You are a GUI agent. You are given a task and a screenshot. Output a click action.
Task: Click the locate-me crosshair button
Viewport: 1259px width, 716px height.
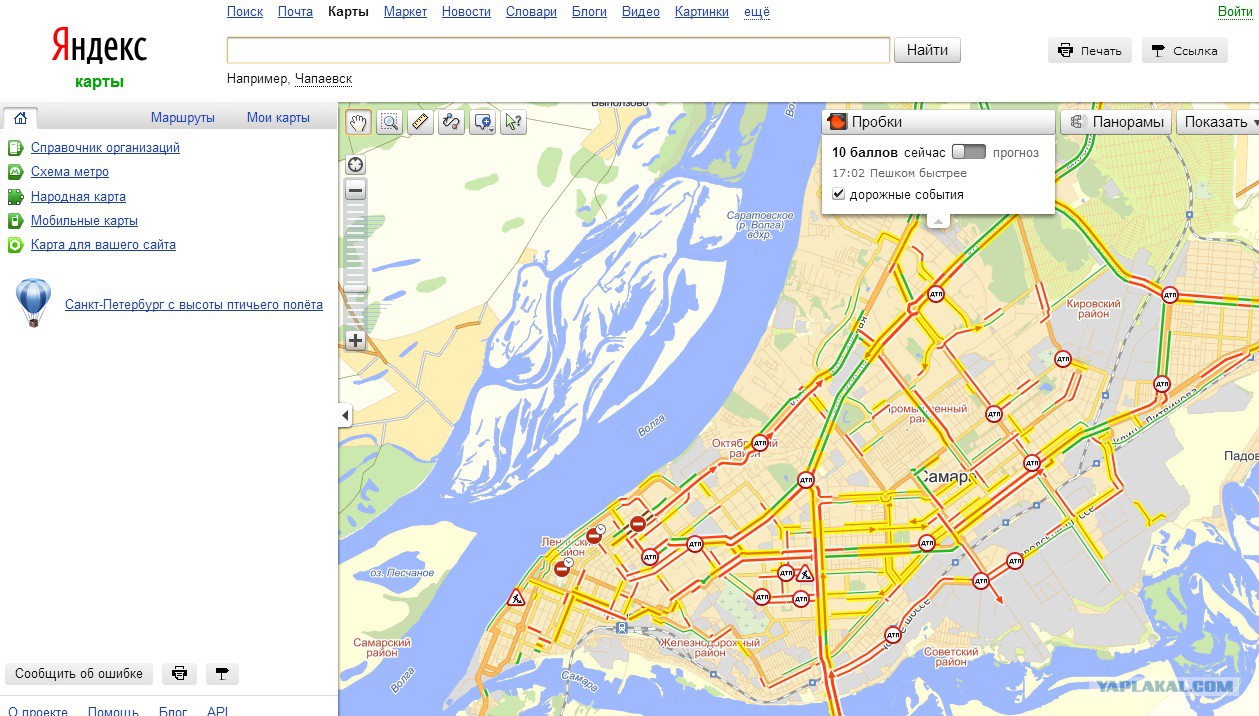355,165
